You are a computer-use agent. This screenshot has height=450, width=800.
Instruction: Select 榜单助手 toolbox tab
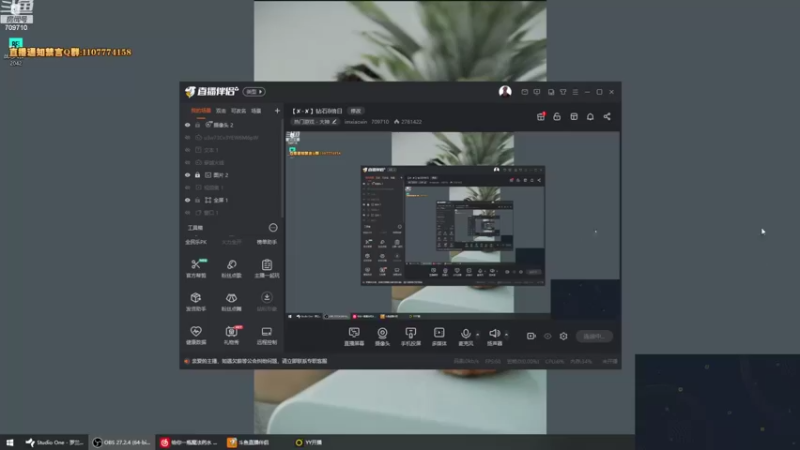[267, 242]
